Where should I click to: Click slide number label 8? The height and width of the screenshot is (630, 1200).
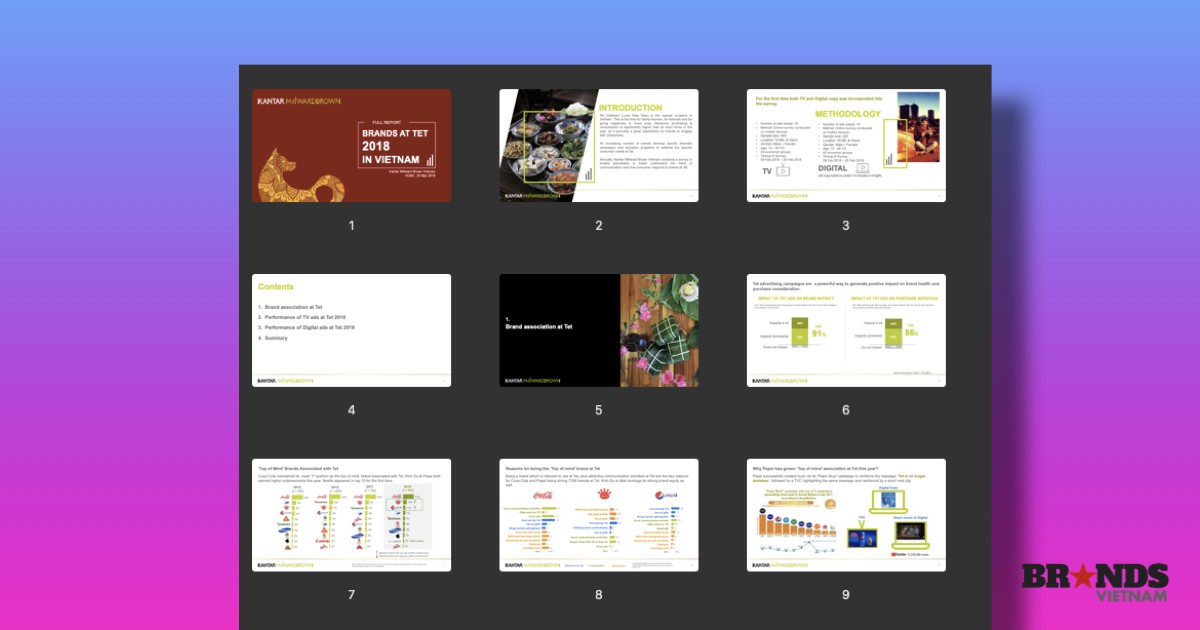click(598, 595)
